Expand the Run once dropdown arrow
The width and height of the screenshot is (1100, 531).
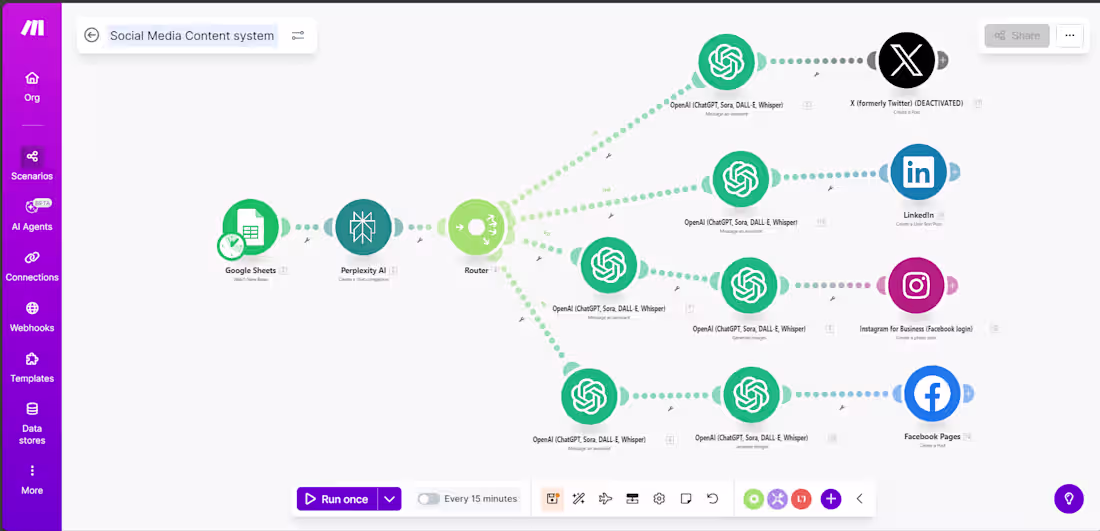pos(389,499)
